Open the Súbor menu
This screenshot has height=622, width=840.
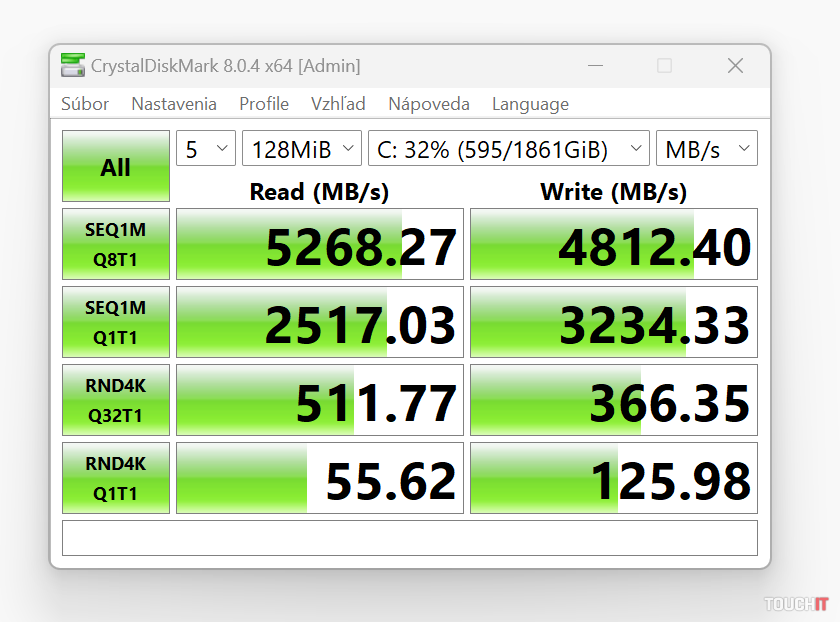click(x=85, y=104)
